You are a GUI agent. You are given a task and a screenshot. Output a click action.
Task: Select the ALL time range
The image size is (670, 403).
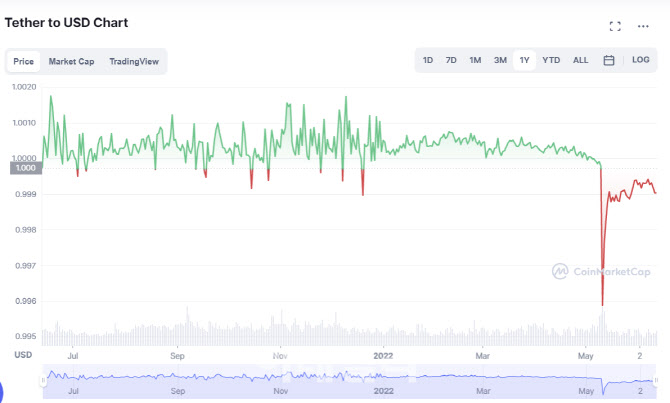point(580,60)
